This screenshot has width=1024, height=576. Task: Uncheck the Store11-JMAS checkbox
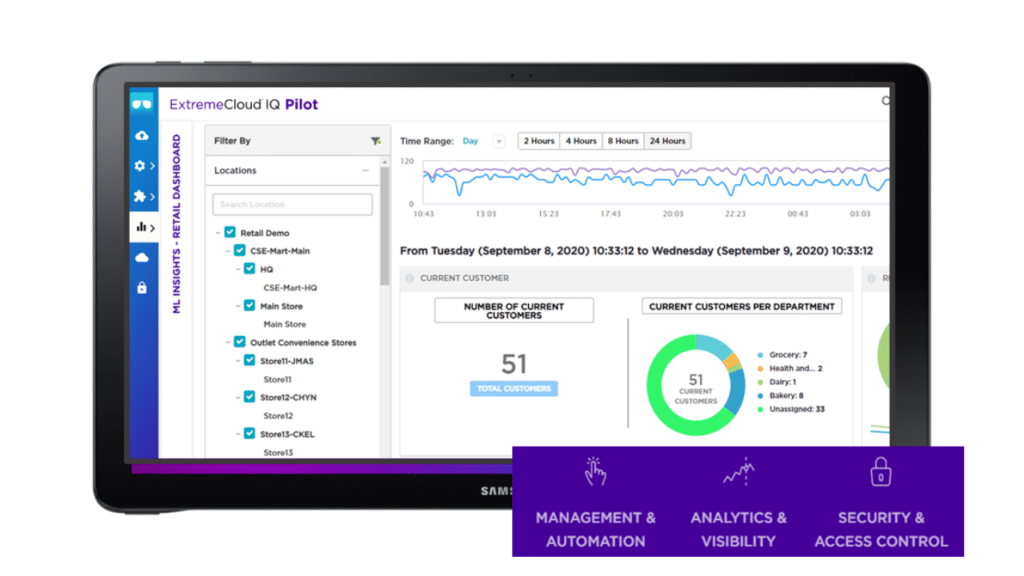[x=249, y=360]
